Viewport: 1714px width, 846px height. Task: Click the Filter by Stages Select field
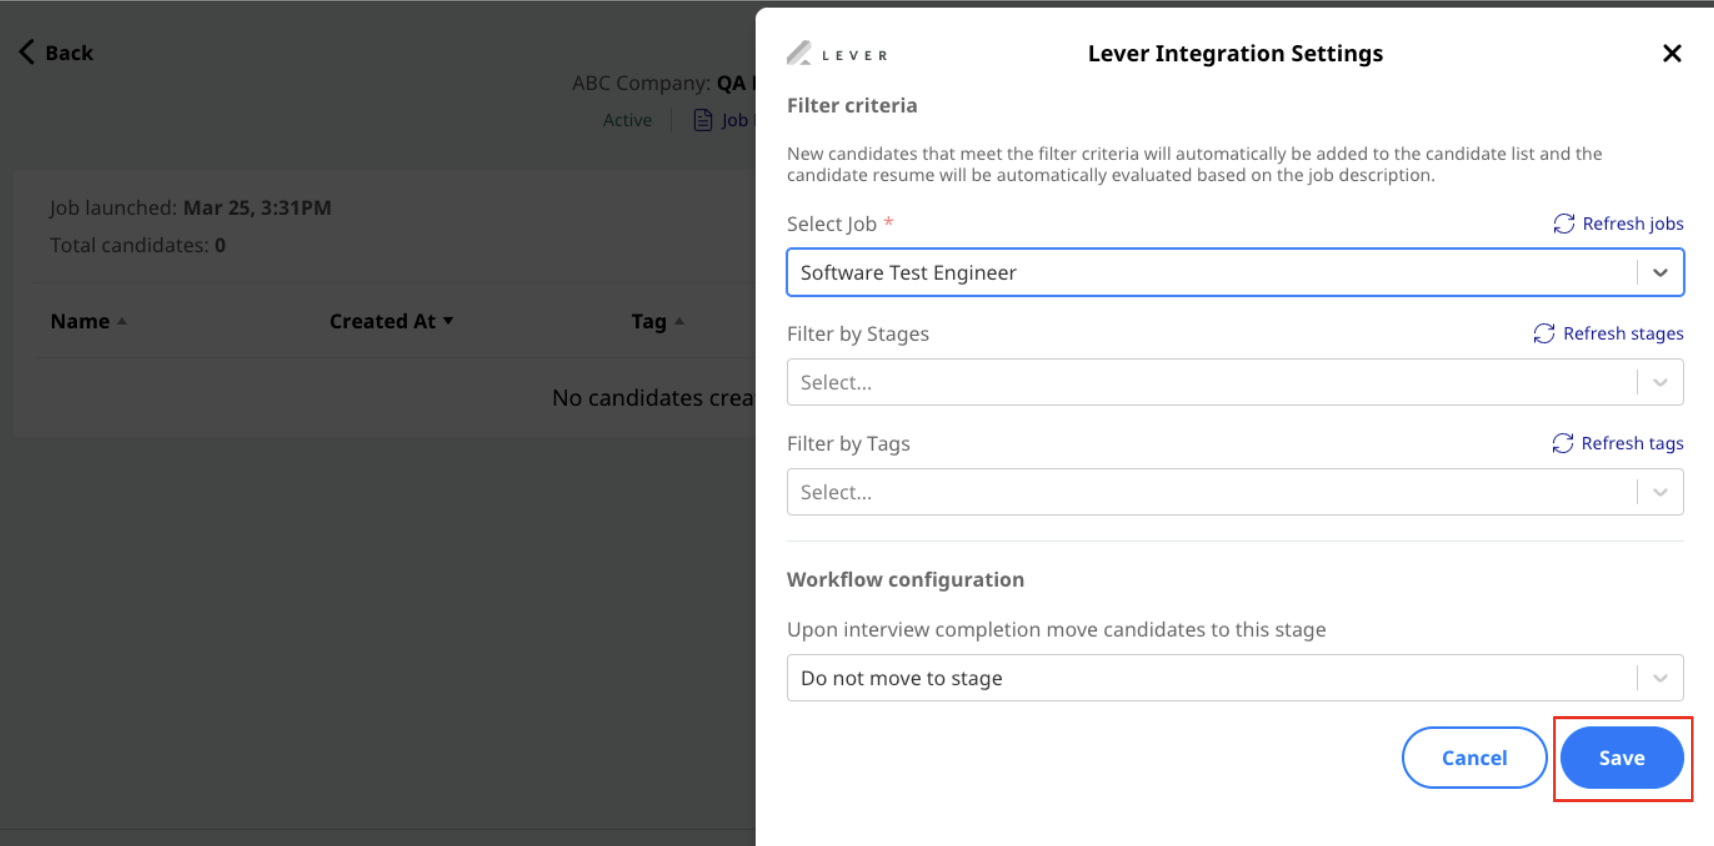click(x=1235, y=383)
